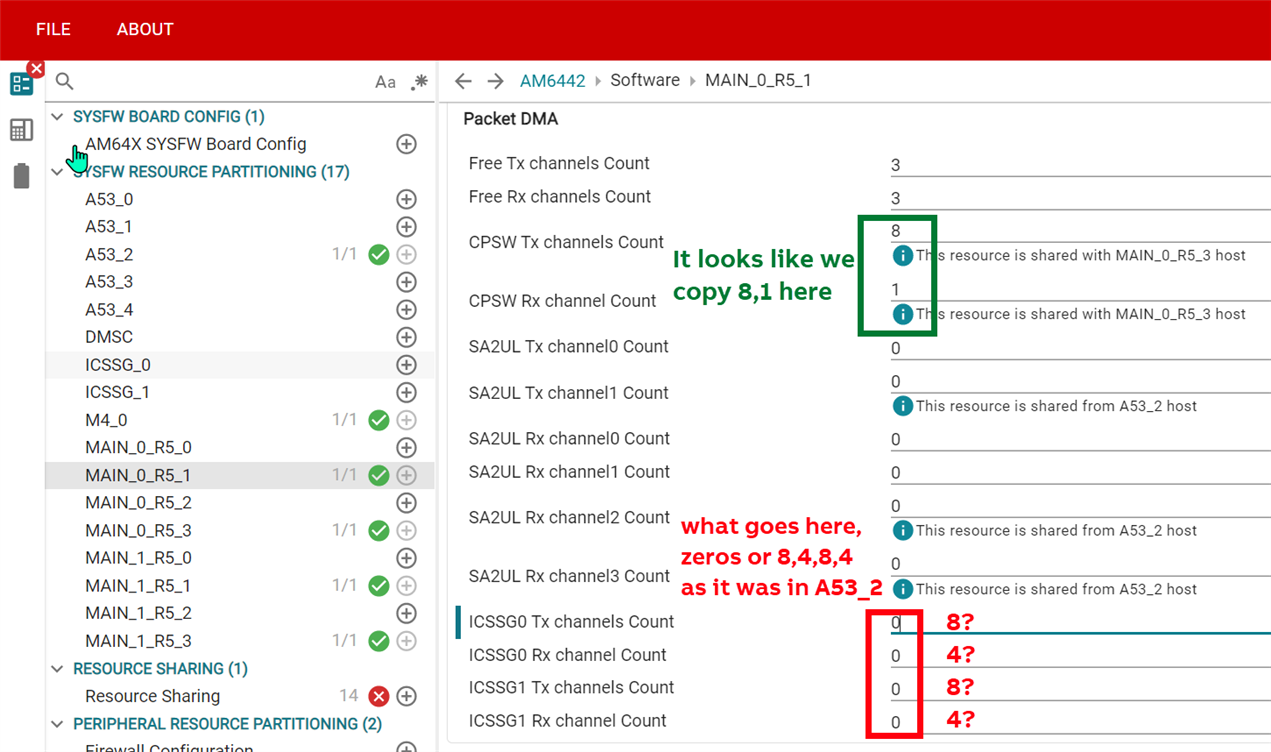The height and width of the screenshot is (752, 1271).
Task: Open the ABOUT menu
Action: [145, 29]
